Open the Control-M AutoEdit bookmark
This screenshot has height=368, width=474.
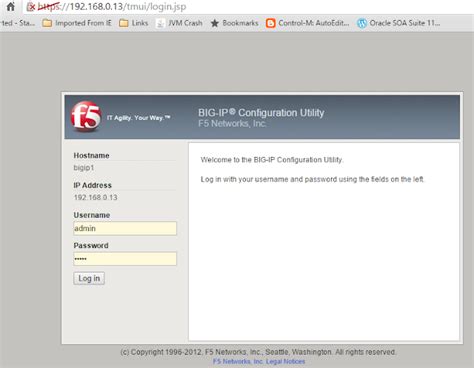click(308, 23)
